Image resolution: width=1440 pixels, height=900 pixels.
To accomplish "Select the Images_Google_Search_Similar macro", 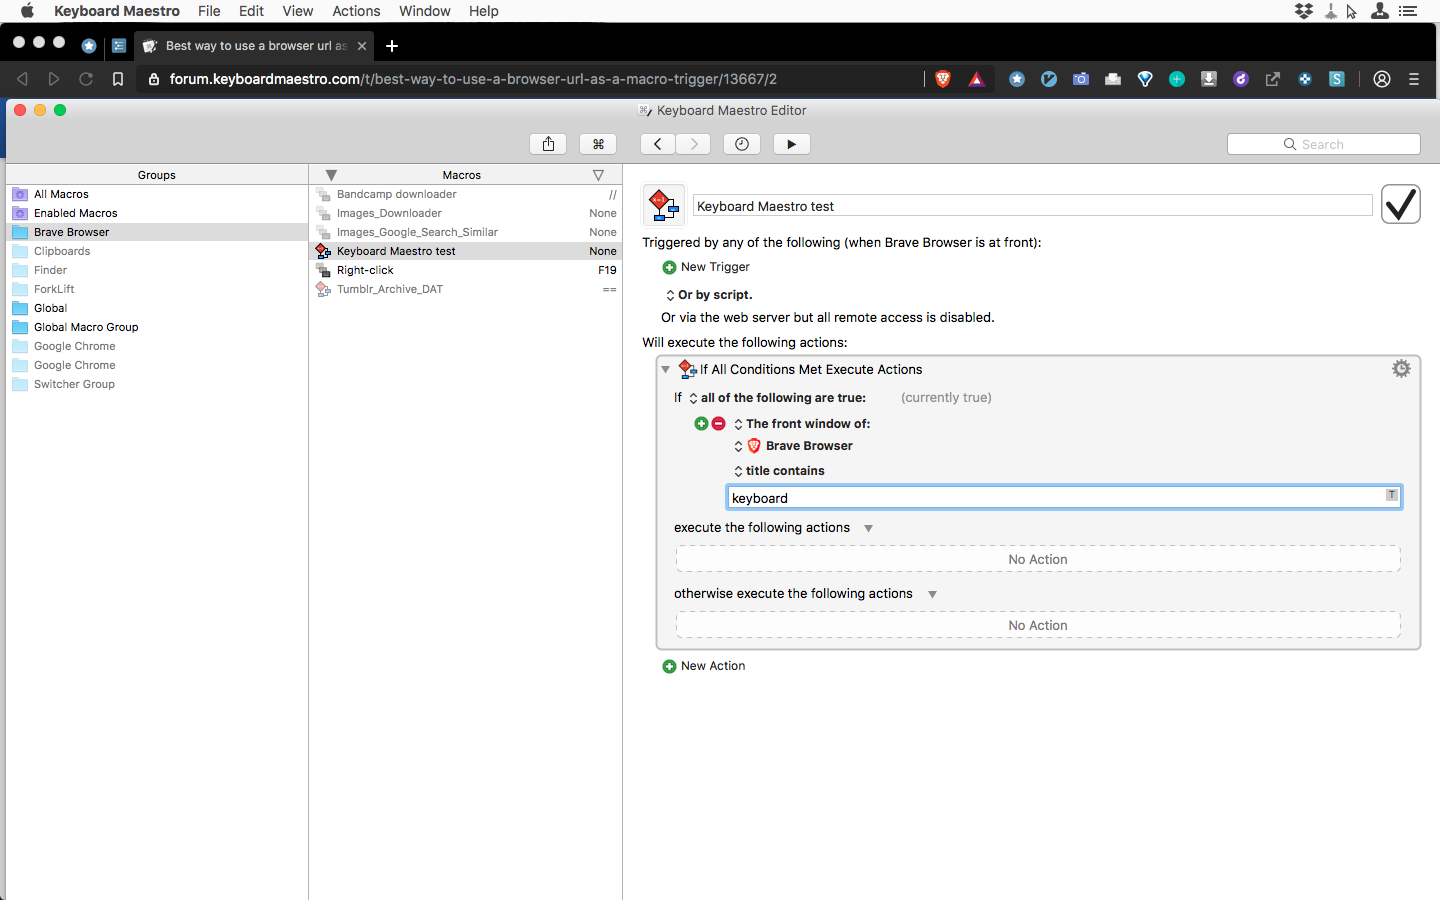I will tap(465, 232).
